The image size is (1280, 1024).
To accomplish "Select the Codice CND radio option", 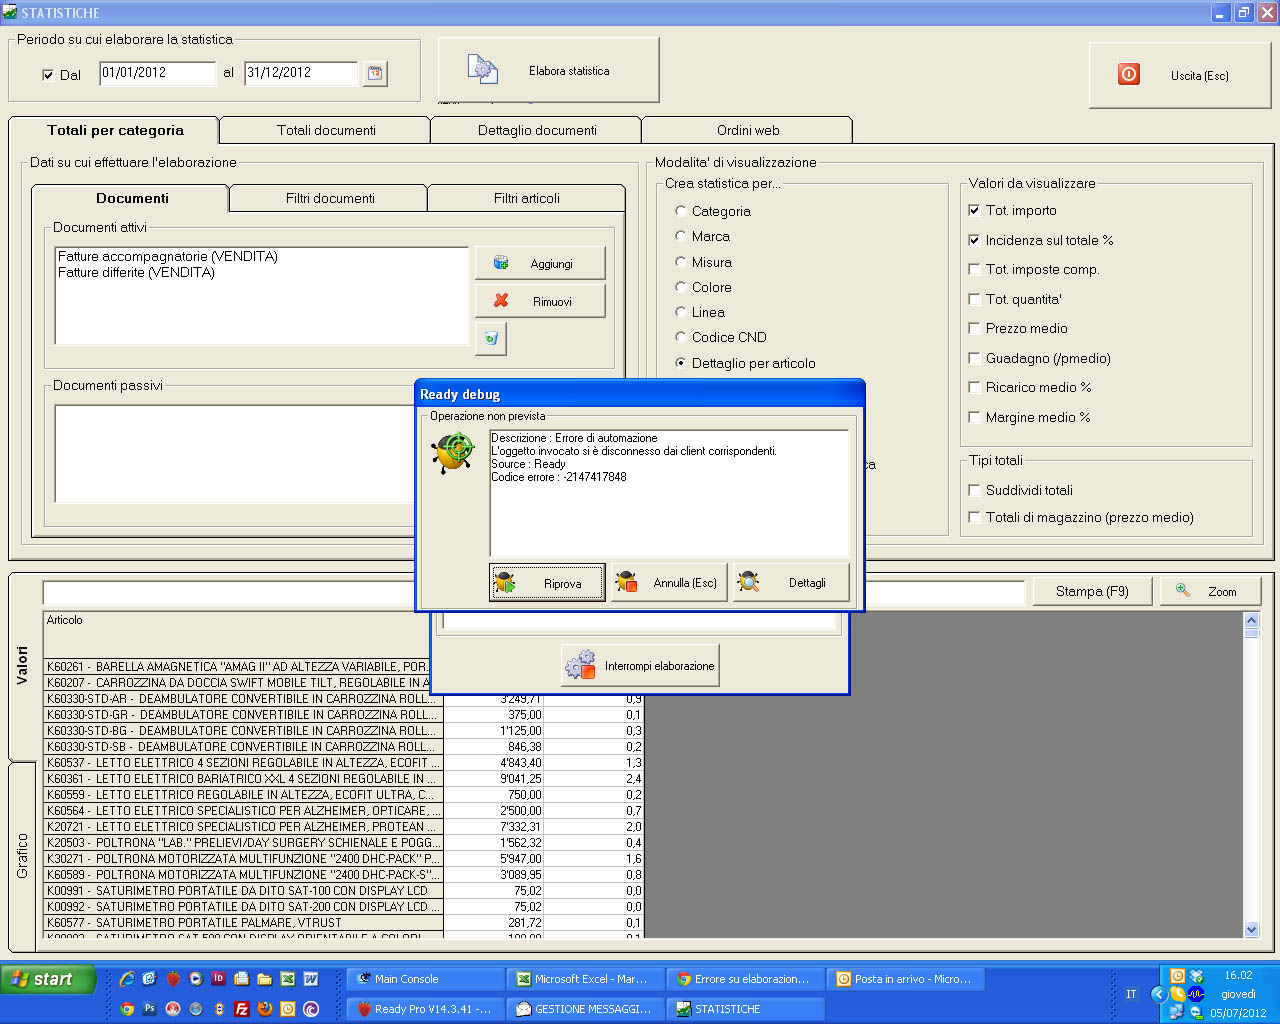I will [x=681, y=337].
